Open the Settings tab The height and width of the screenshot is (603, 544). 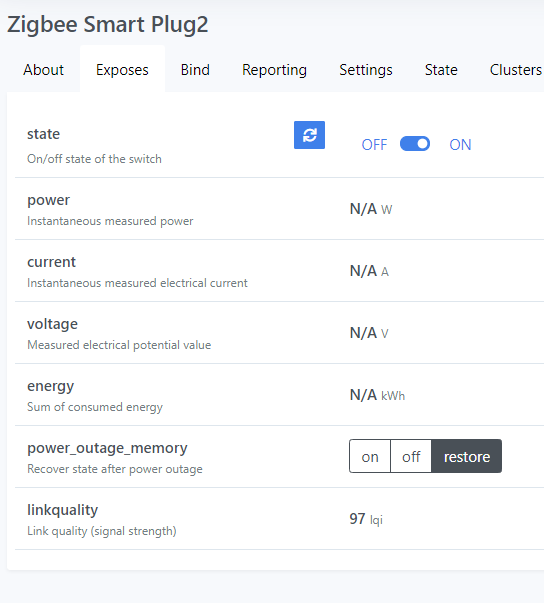coord(366,70)
